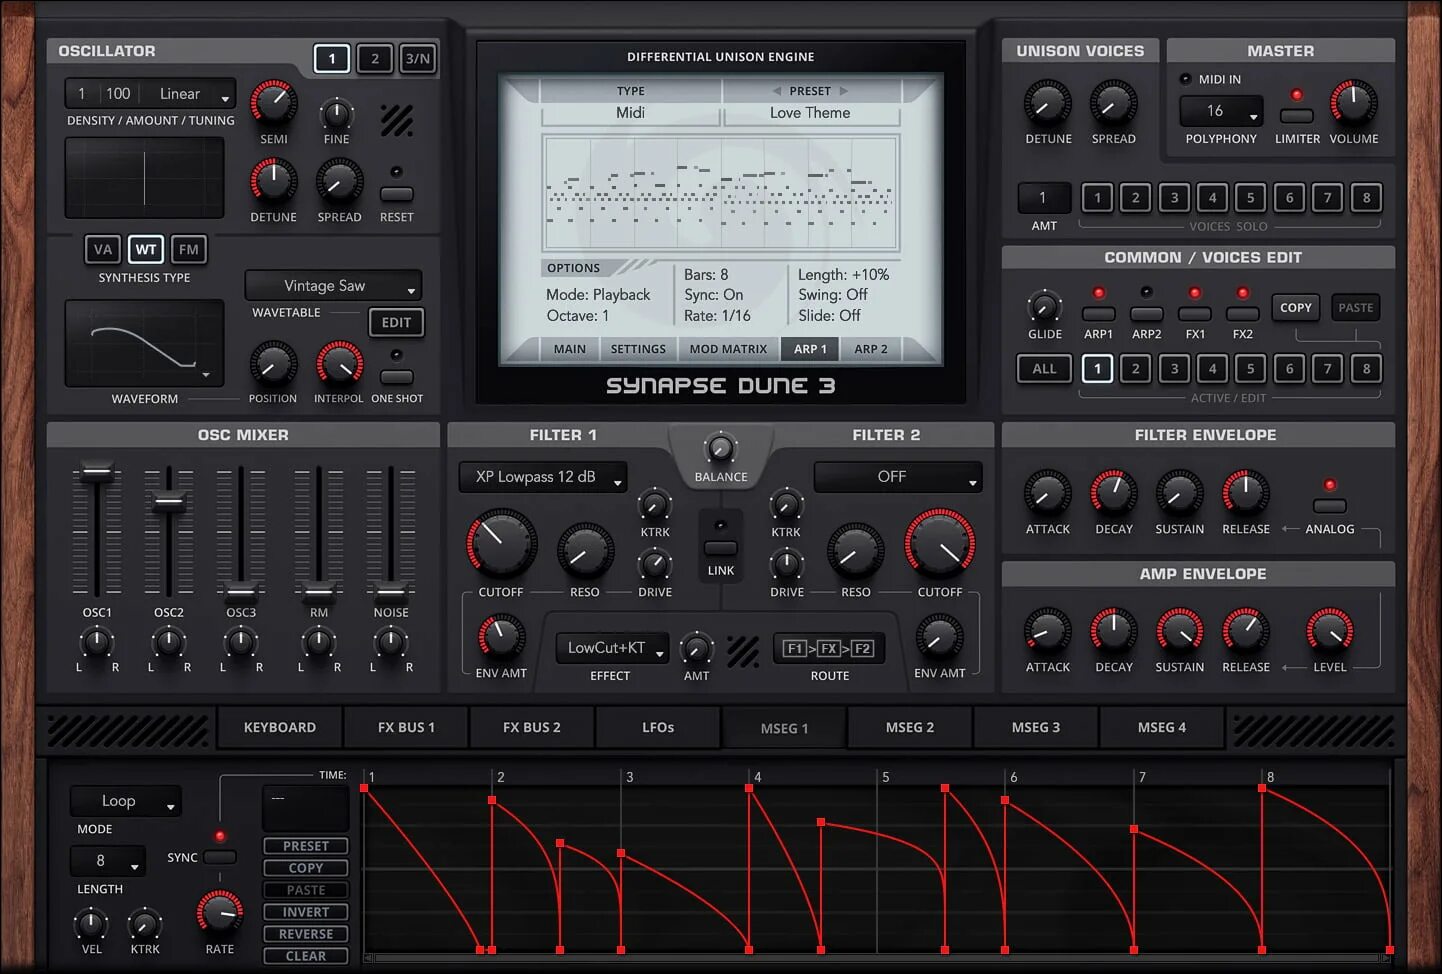Viewport: 1442px width, 974px height.
Task: Click the F1>FX>F2 route selector
Action: 829,648
